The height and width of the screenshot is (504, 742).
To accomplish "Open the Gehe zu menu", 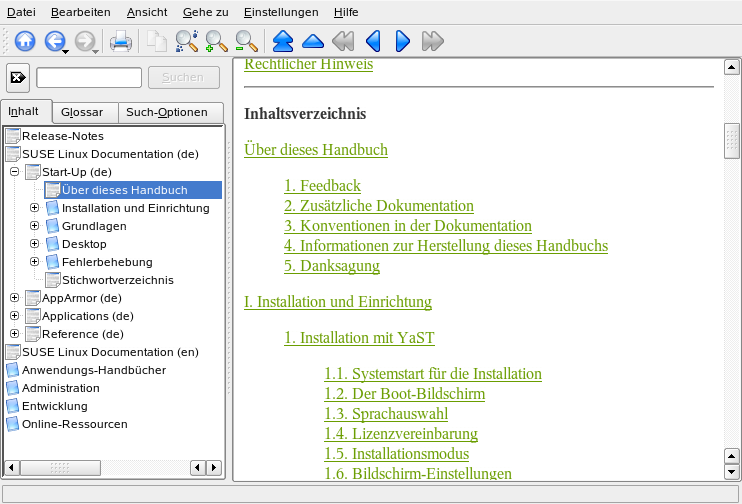I will [205, 12].
